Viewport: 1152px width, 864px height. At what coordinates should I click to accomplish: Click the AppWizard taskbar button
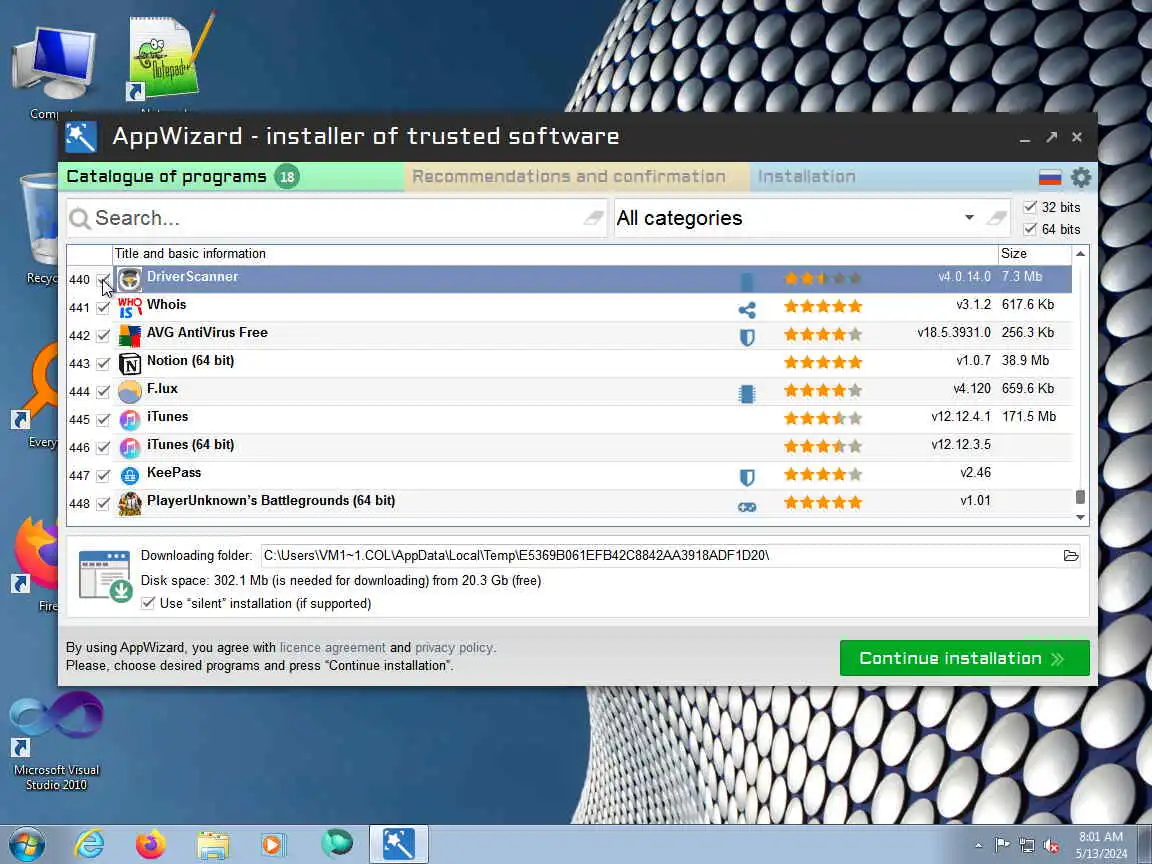pyautogui.click(x=398, y=844)
